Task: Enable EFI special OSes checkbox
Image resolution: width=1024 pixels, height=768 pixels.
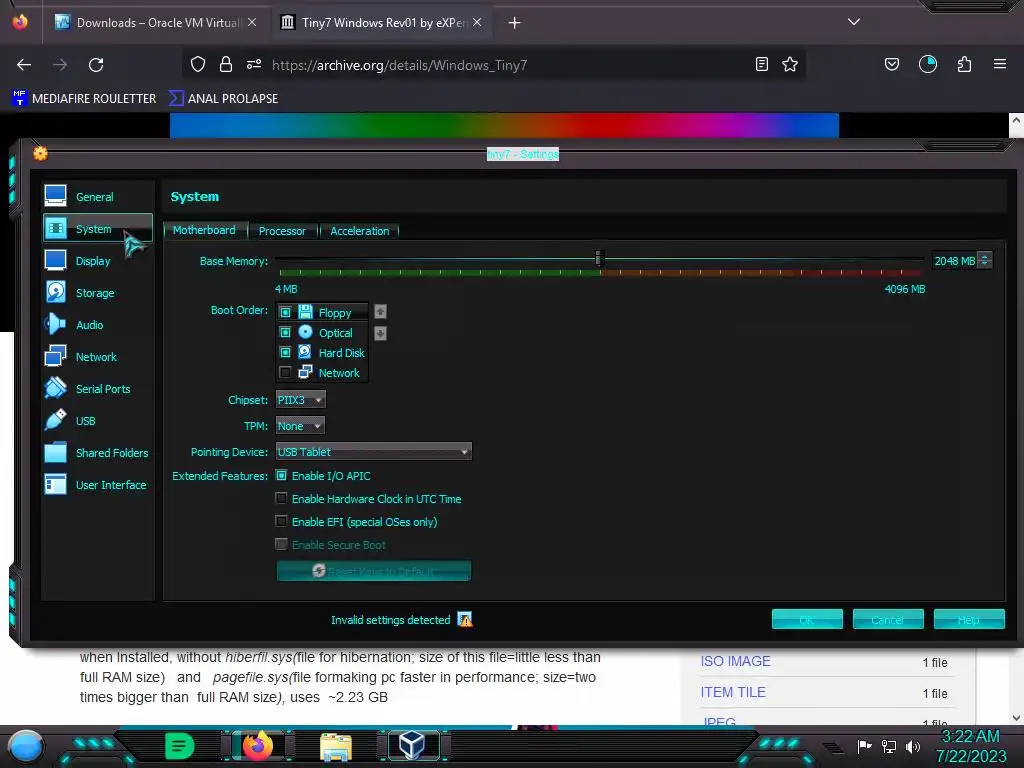Action: (281, 521)
